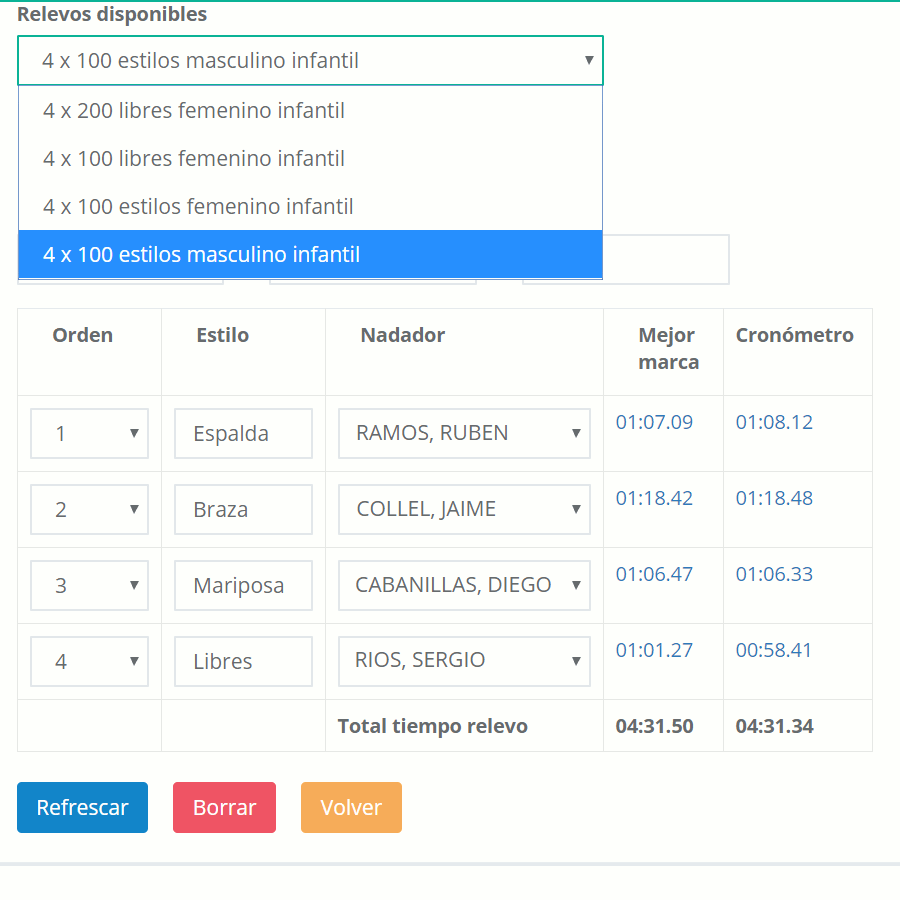Open swimmer dropdown COLLEL, JAIME
The image size is (900, 900).
pos(464,509)
